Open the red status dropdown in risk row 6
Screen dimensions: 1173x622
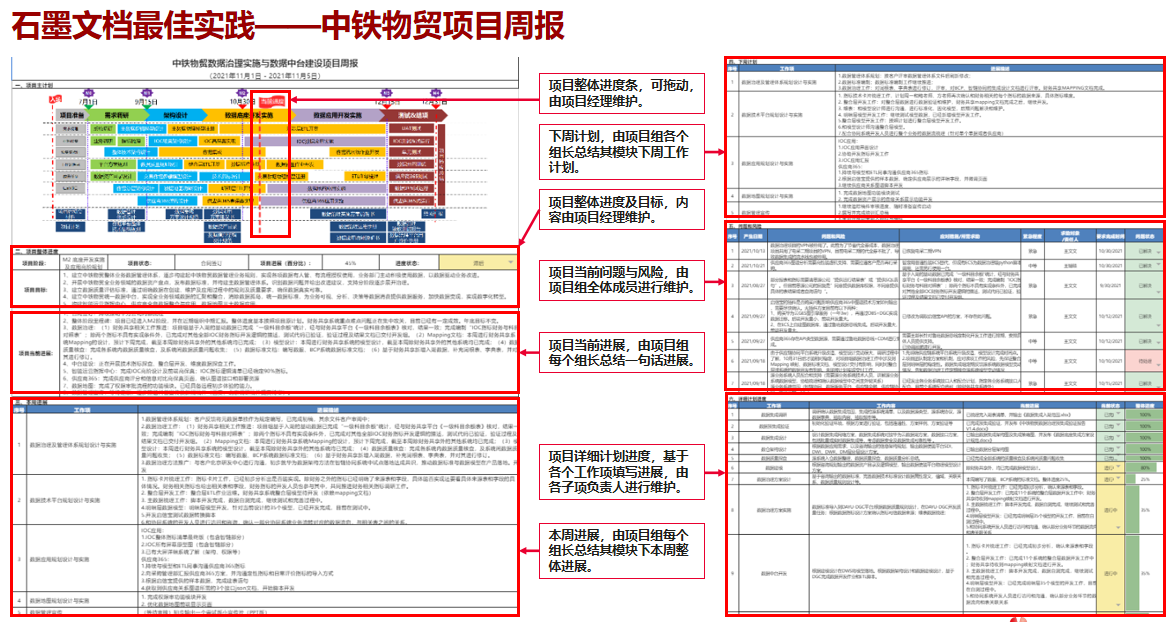tap(1144, 361)
